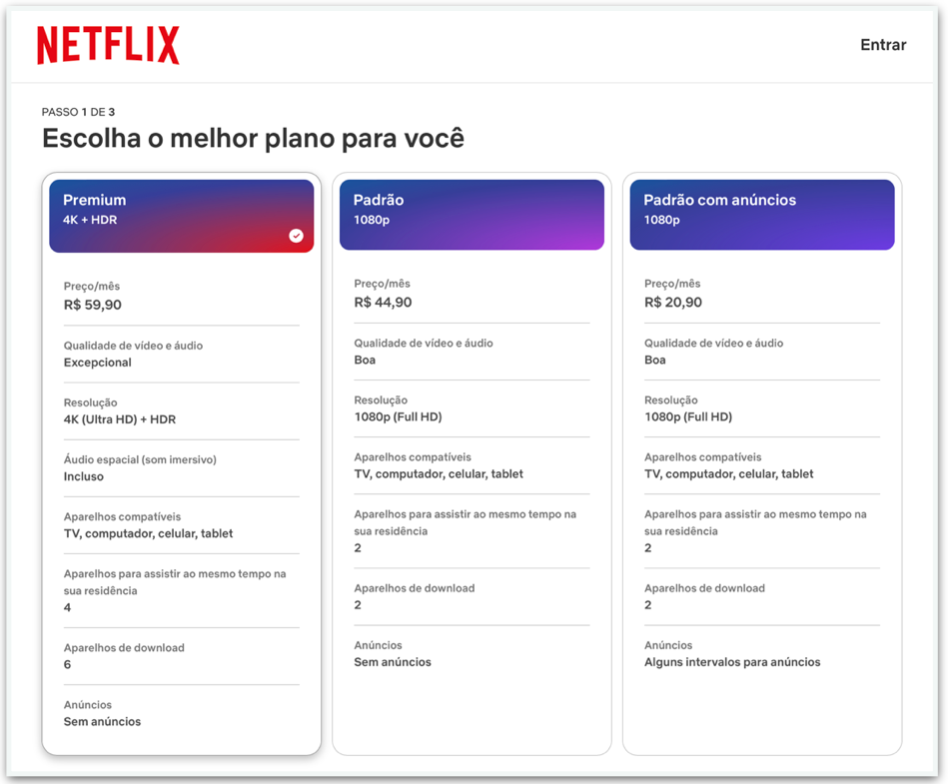Click the white checkmark on Premium plan
Viewport: 948px width, 784px height.
pyautogui.click(x=297, y=235)
